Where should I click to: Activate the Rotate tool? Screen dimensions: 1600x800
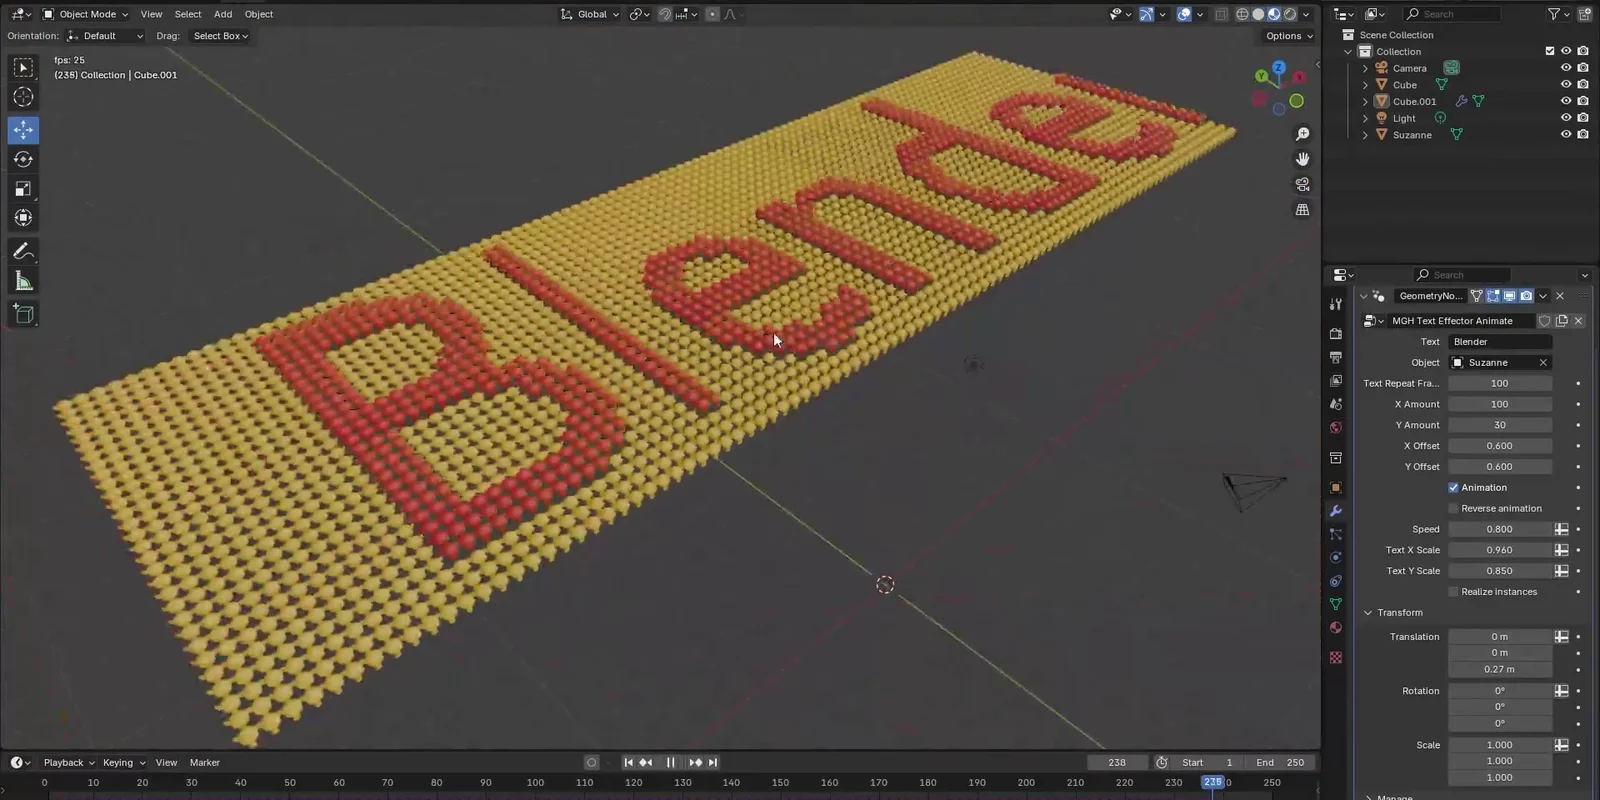(23, 159)
